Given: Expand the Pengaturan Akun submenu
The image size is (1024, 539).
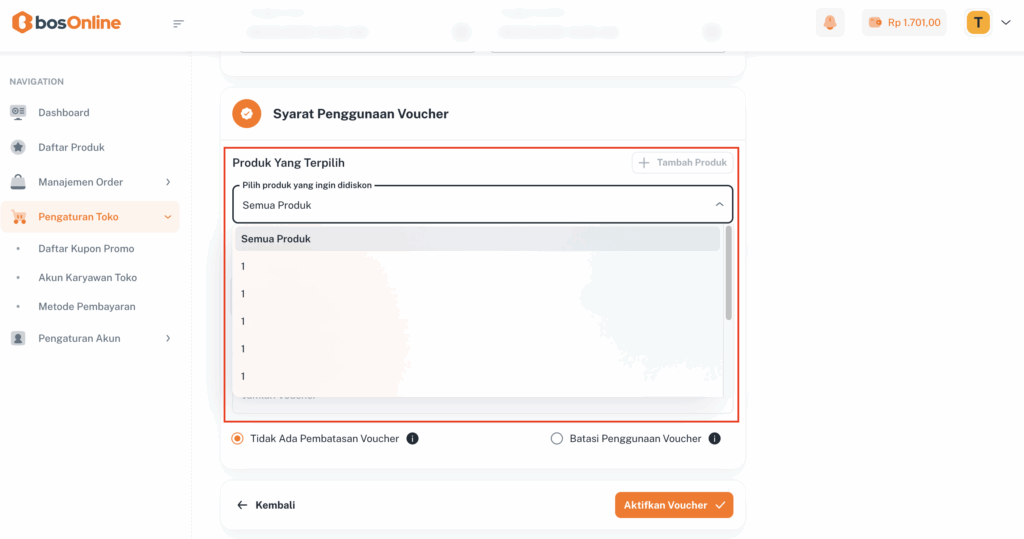Looking at the screenshot, I should point(168,338).
